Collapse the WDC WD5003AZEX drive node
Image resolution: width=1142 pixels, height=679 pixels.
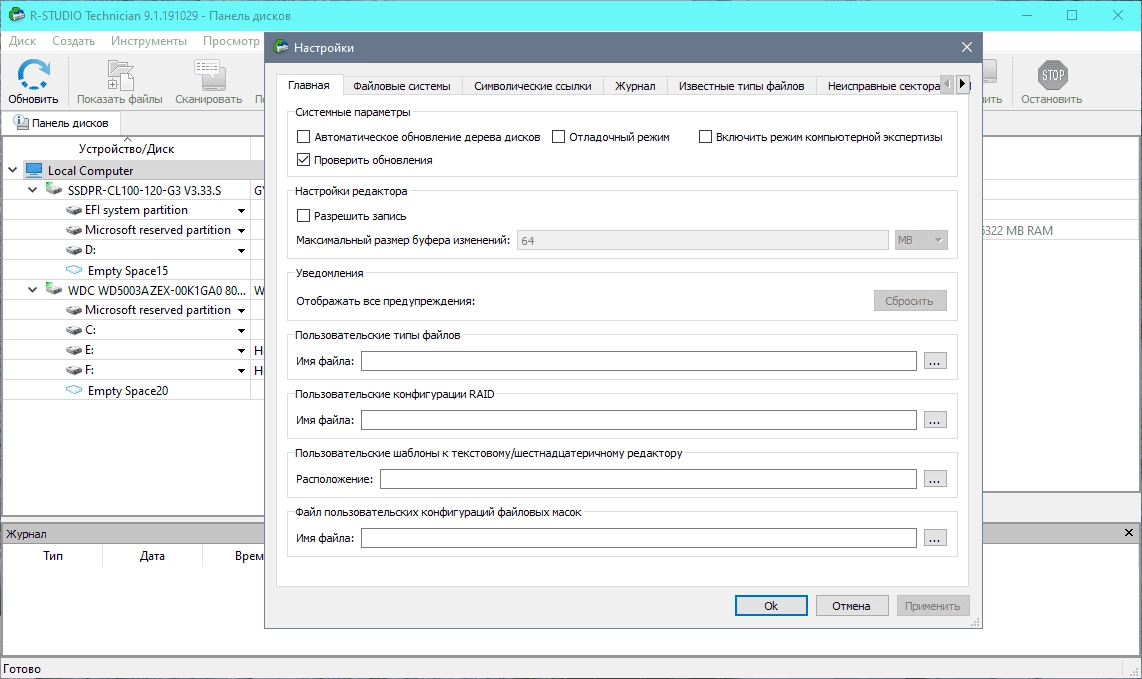tap(32, 290)
